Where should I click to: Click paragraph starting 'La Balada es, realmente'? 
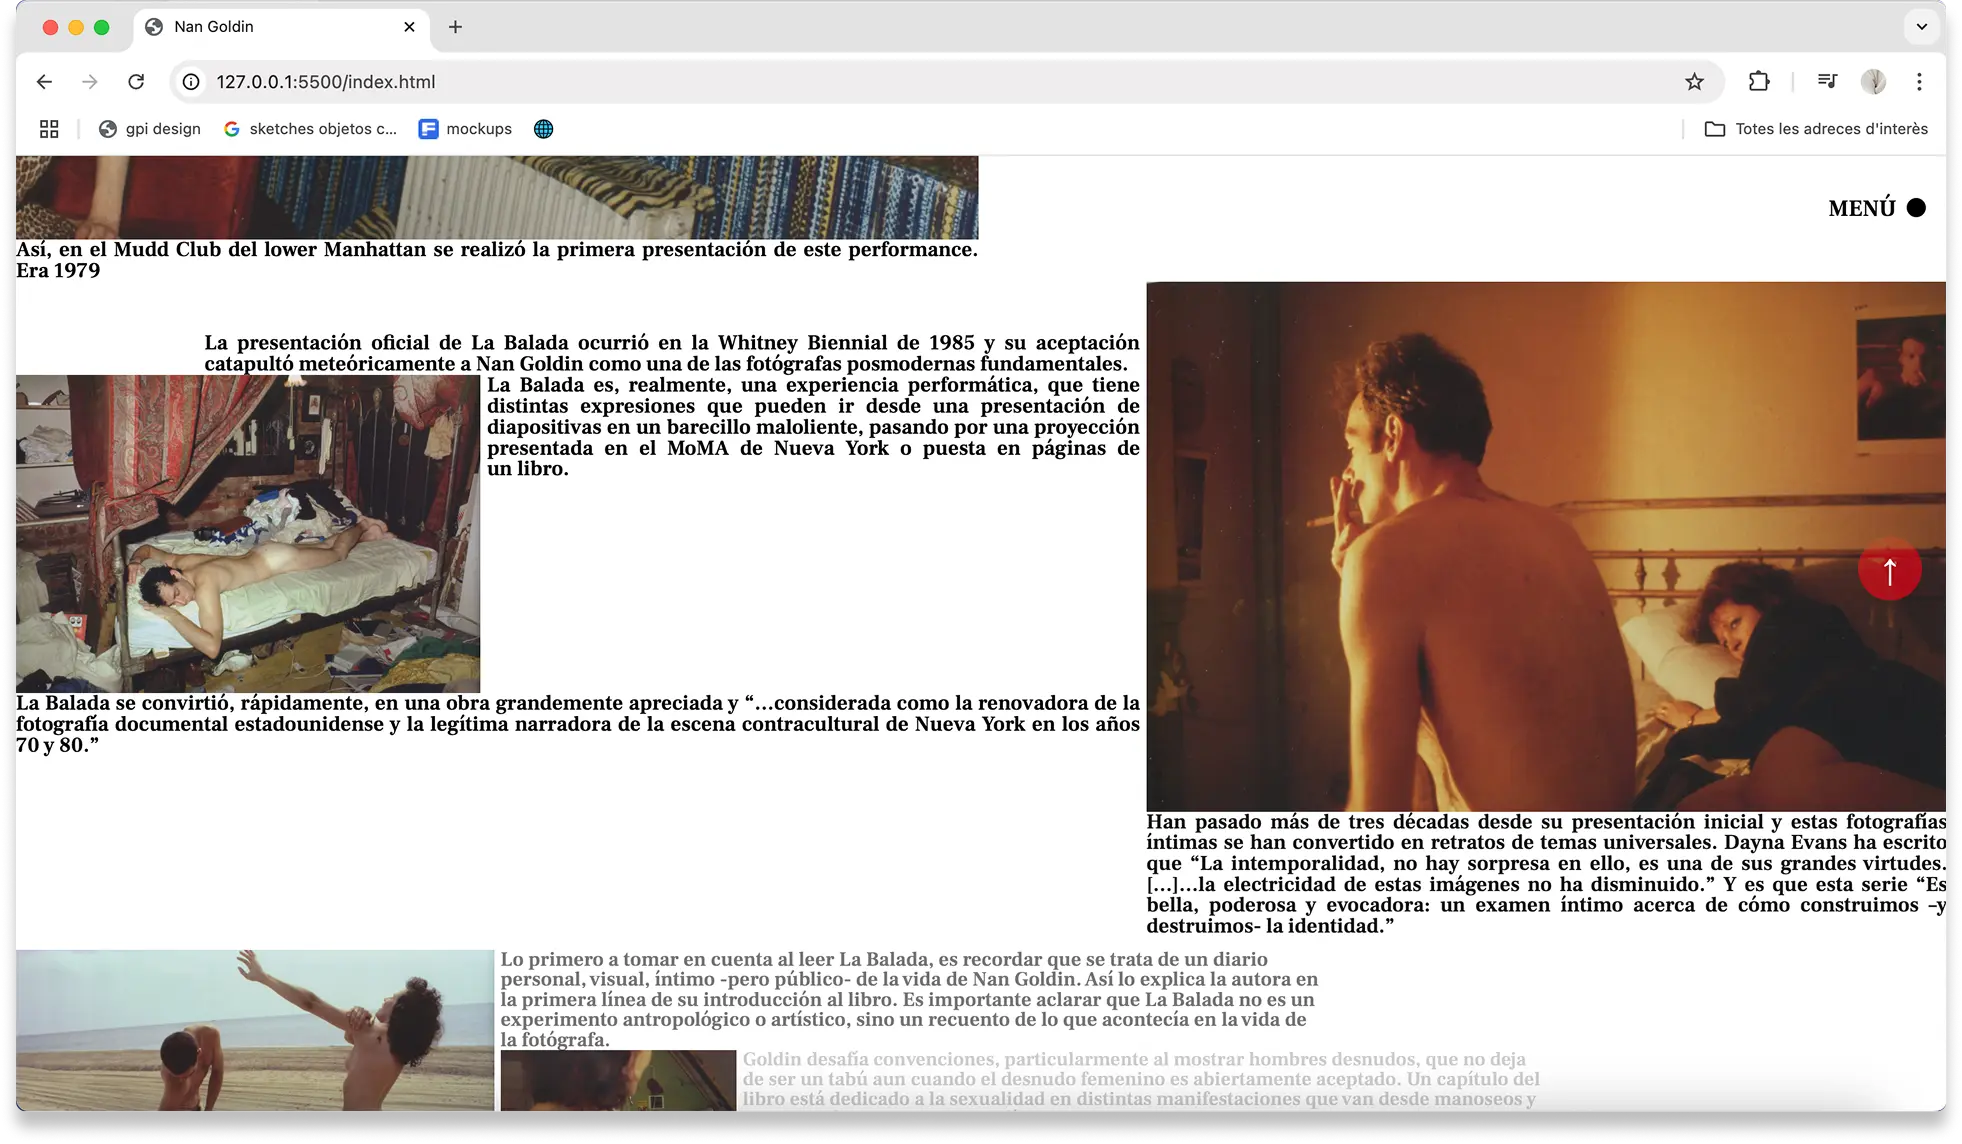pos(813,427)
